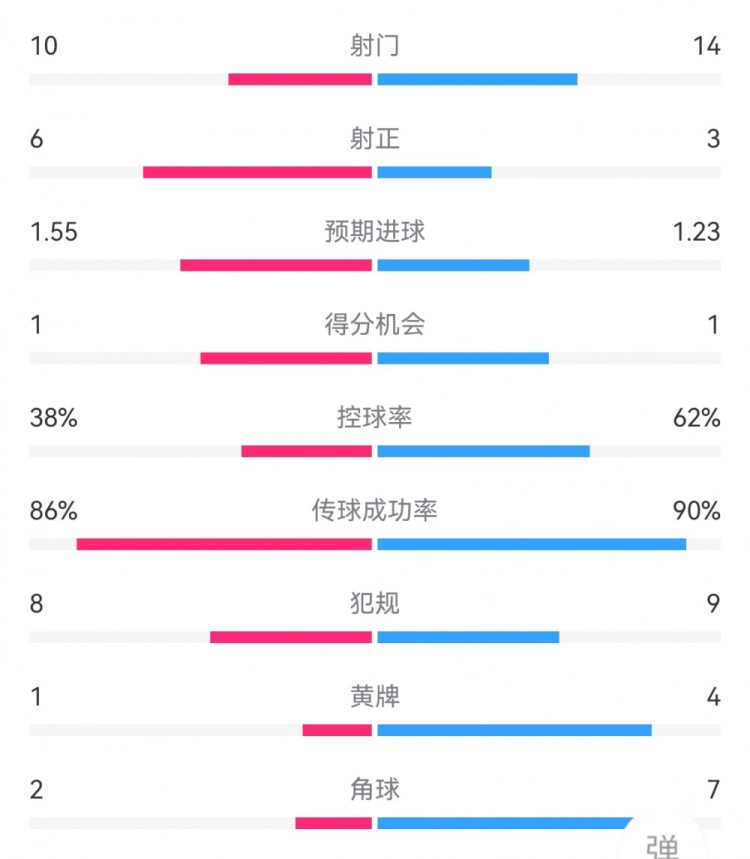Image resolution: width=750 pixels, height=859 pixels.
Task: Click the blue 射门 bar
Action: pos(477,79)
